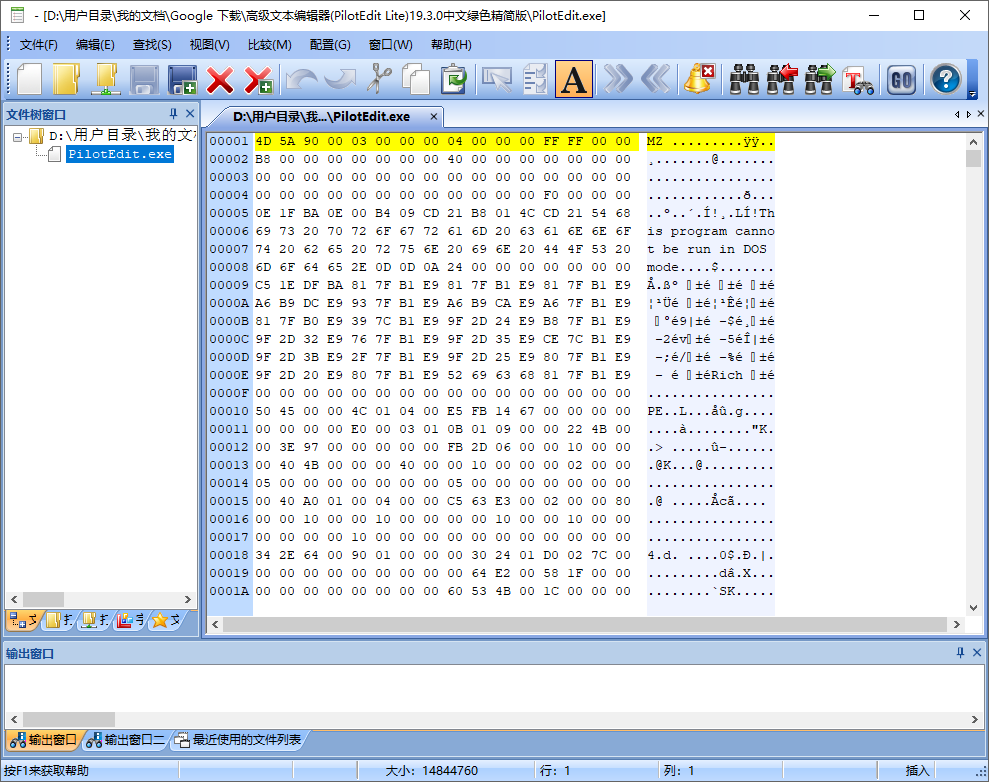The height and width of the screenshot is (782, 989).
Task: Close the current file with the red X icon
Action: point(219,79)
